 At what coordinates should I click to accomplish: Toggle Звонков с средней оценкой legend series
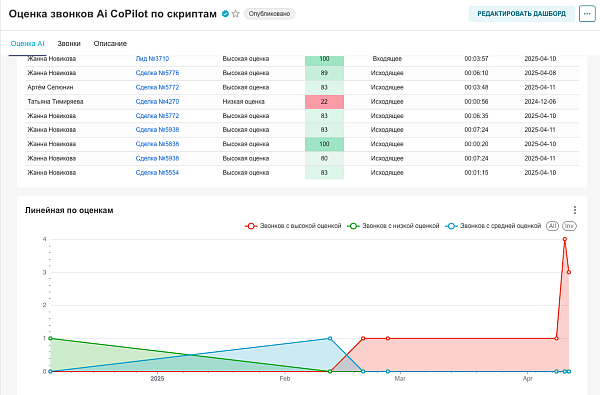click(493, 226)
